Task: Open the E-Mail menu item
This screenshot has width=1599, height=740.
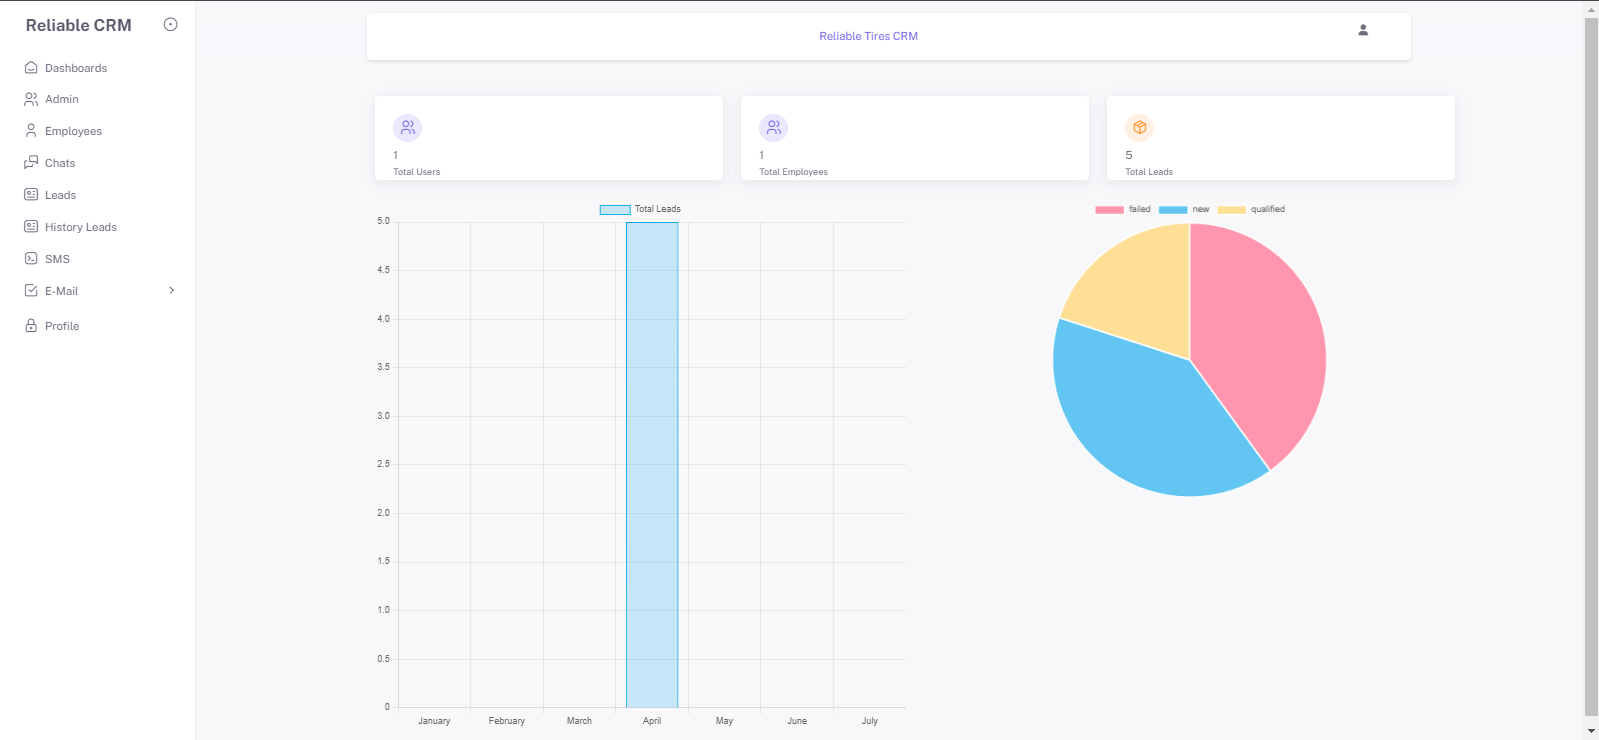Action: 61,291
